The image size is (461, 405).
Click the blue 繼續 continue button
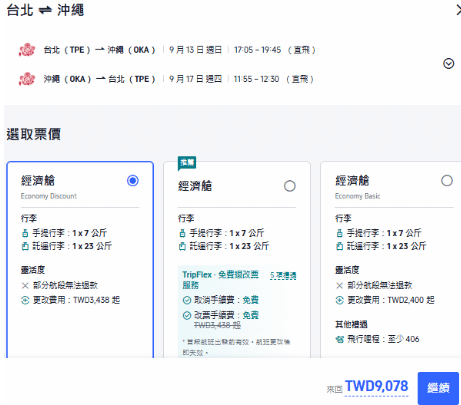[438, 388]
